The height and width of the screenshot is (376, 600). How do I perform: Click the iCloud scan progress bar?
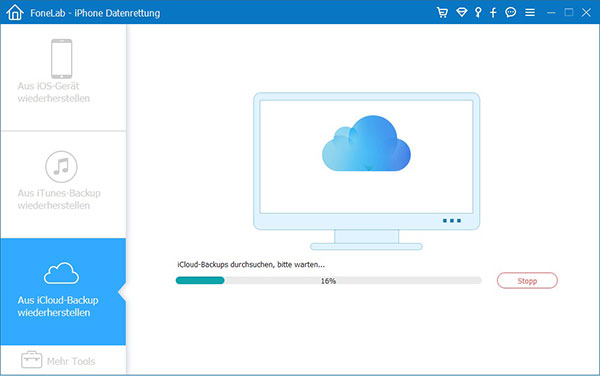(328, 280)
